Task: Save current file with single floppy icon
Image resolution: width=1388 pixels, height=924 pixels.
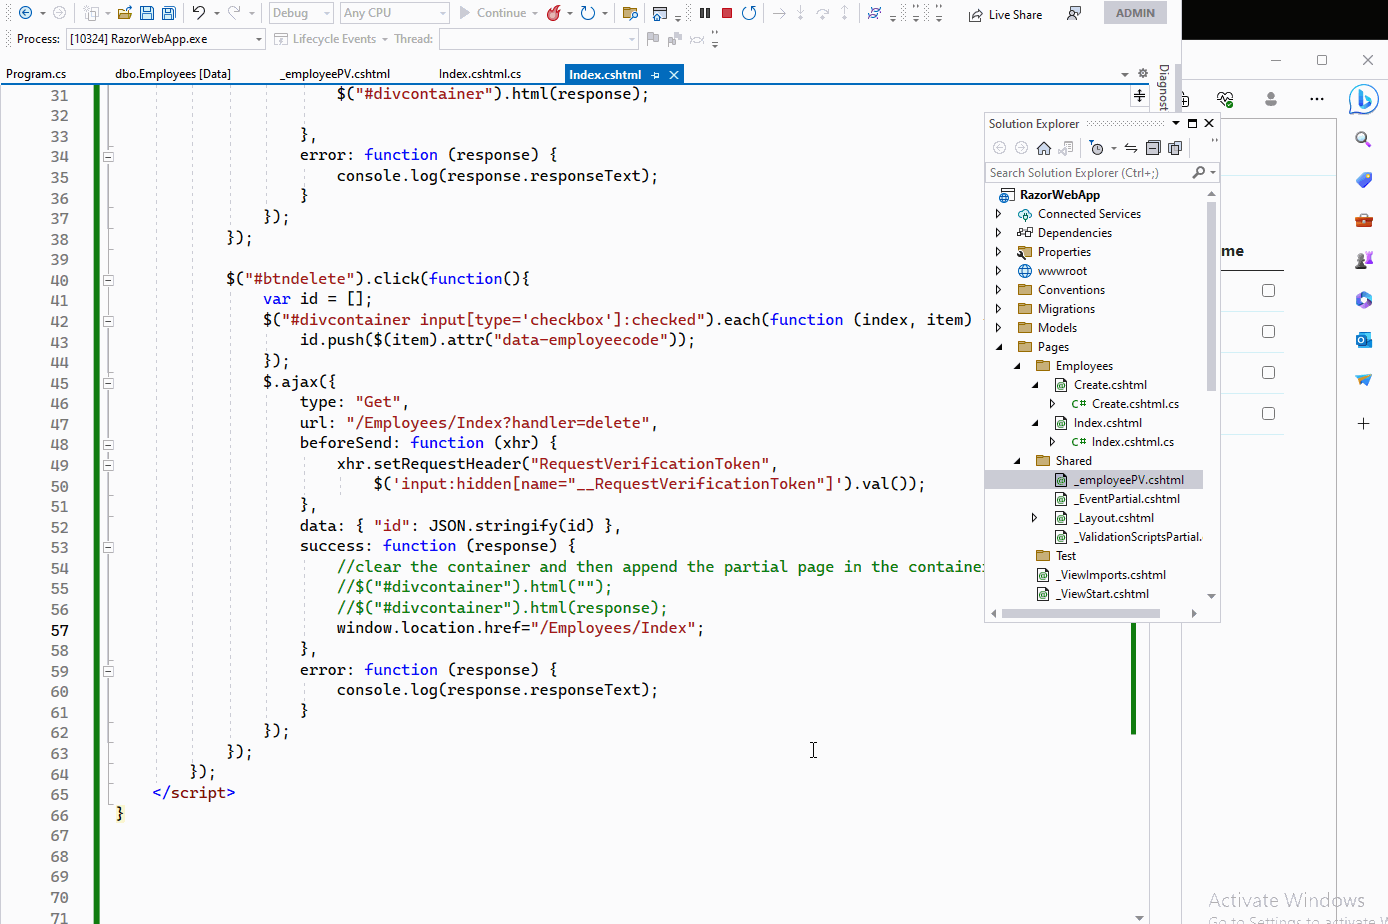Action: [147, 13]
